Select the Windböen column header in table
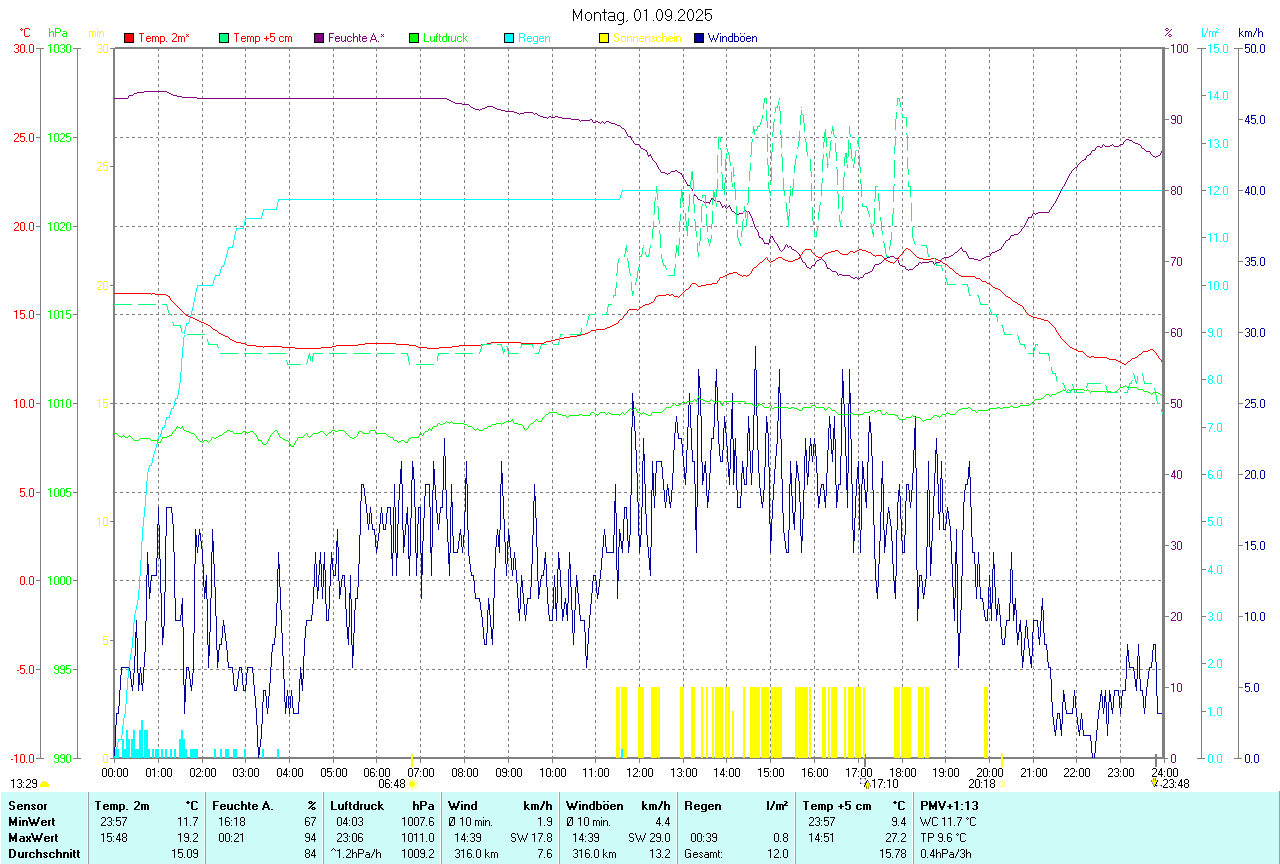1280x864 pixels. pos(594,805)
